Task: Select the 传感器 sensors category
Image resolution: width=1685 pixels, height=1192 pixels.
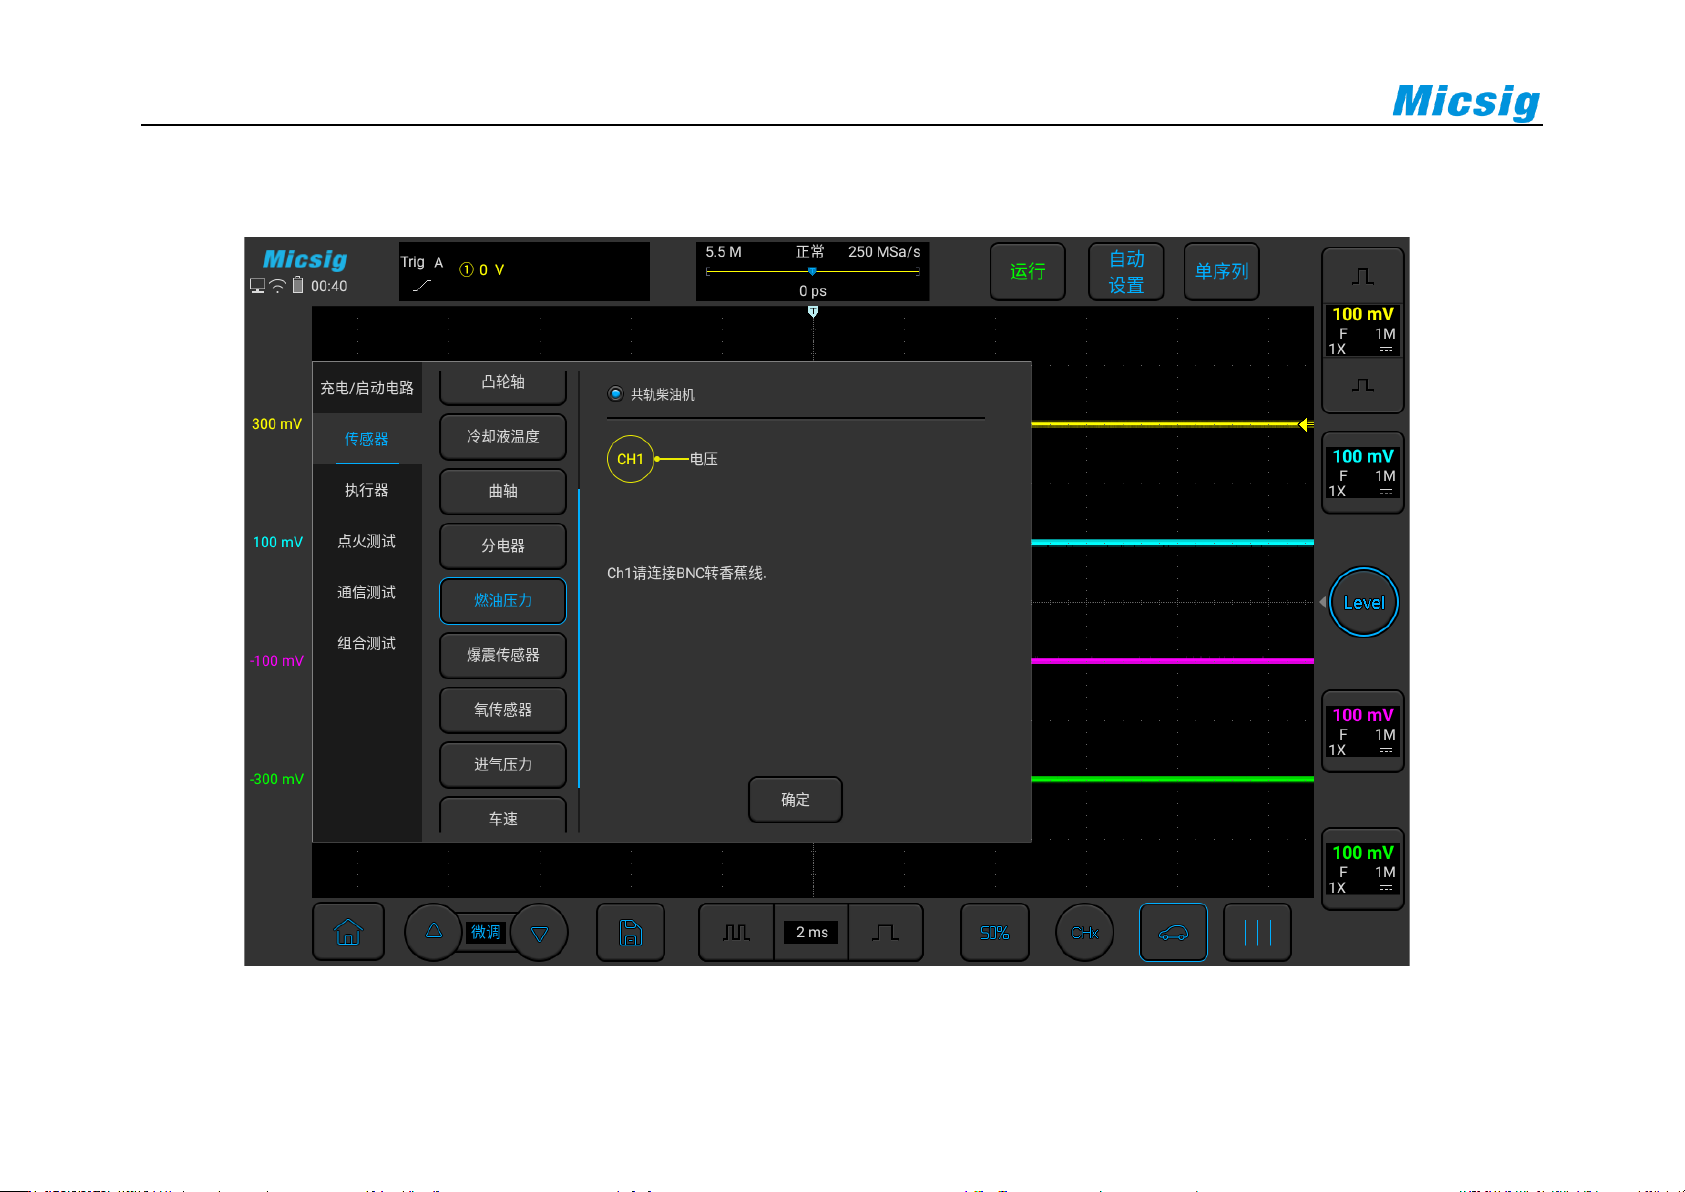Action: pos(367,439)
